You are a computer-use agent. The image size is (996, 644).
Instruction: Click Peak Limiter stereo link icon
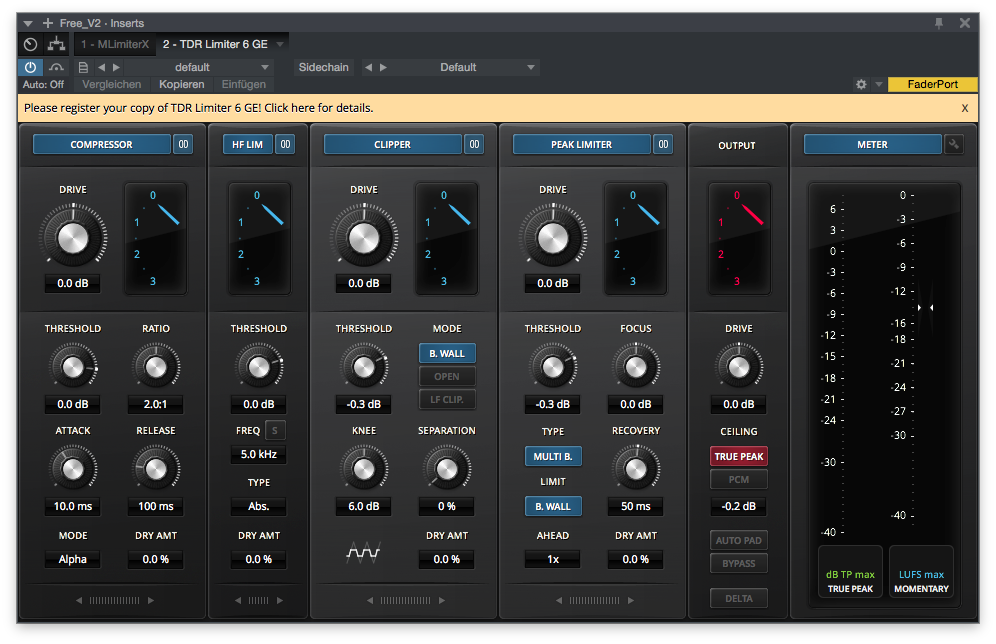point(664,144)
